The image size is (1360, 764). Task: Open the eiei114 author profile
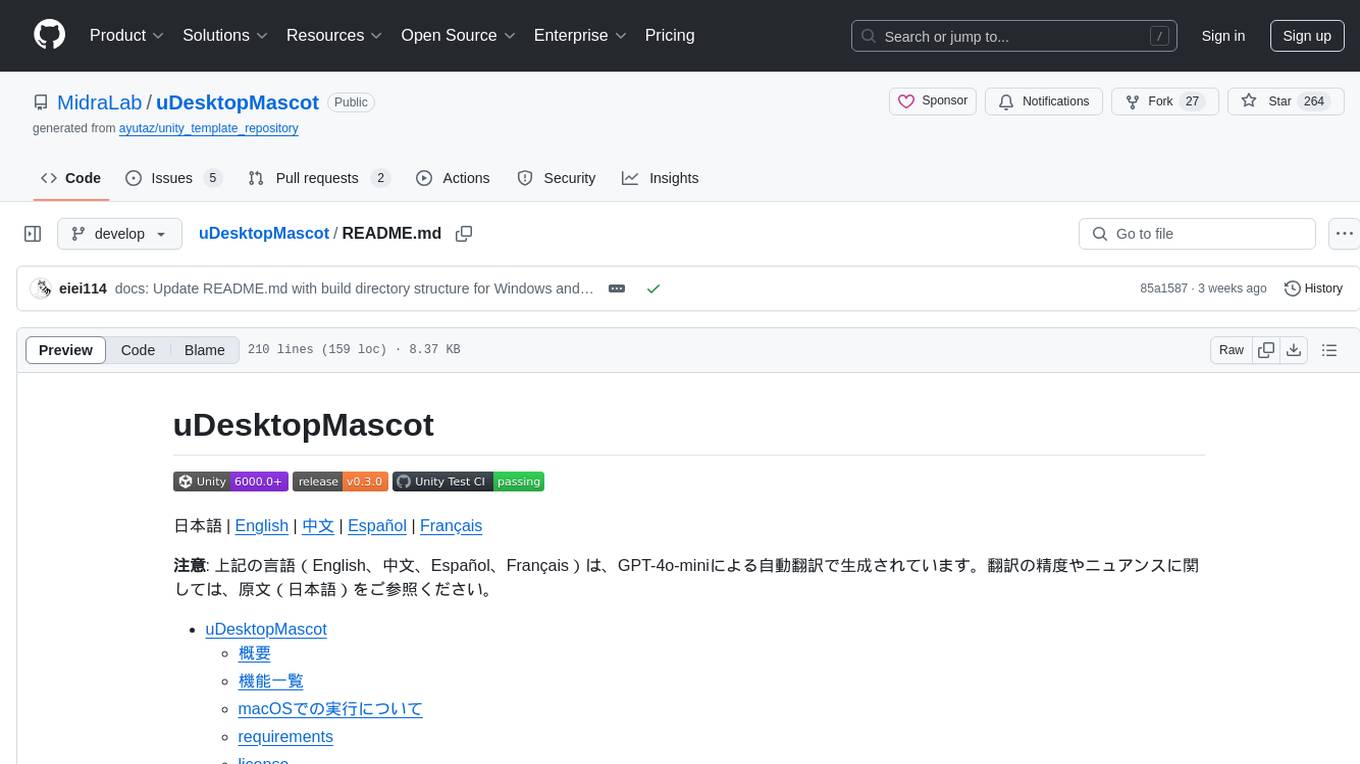click(83, 288)
